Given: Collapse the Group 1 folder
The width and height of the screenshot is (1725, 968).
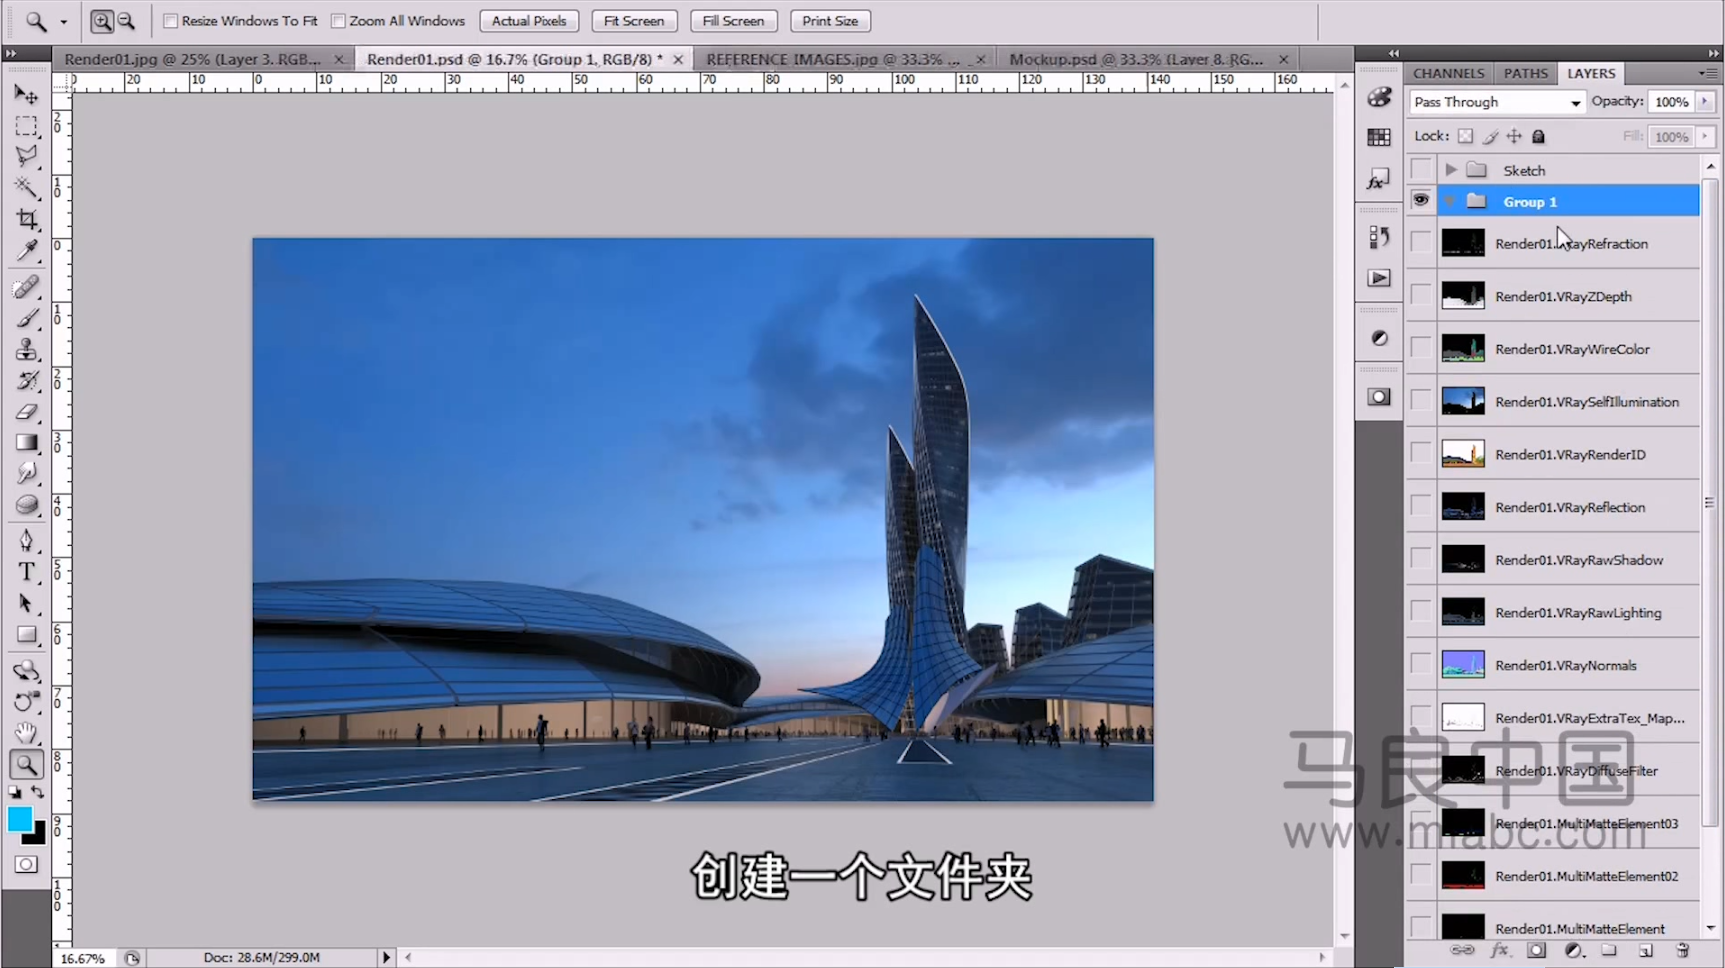Looking at the screenshot, I should (1450, 202).
